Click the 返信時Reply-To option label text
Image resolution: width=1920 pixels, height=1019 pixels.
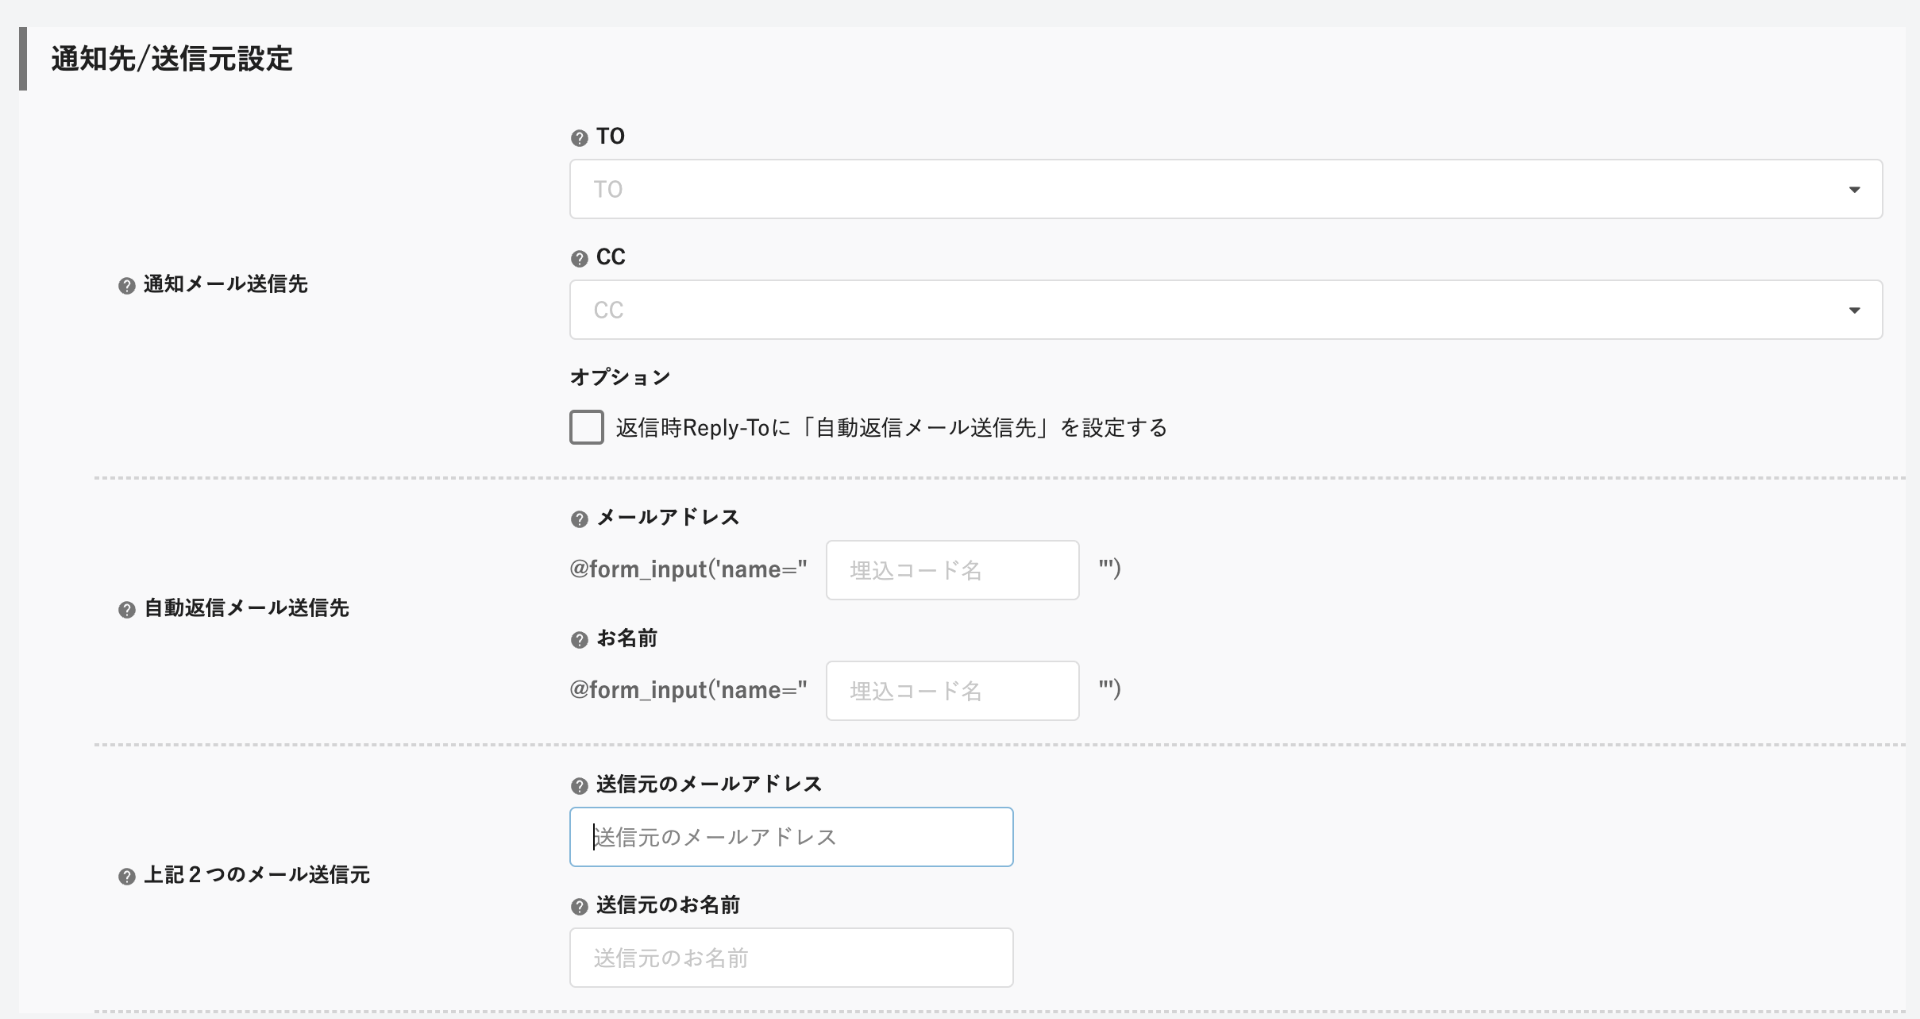[891, 428]
